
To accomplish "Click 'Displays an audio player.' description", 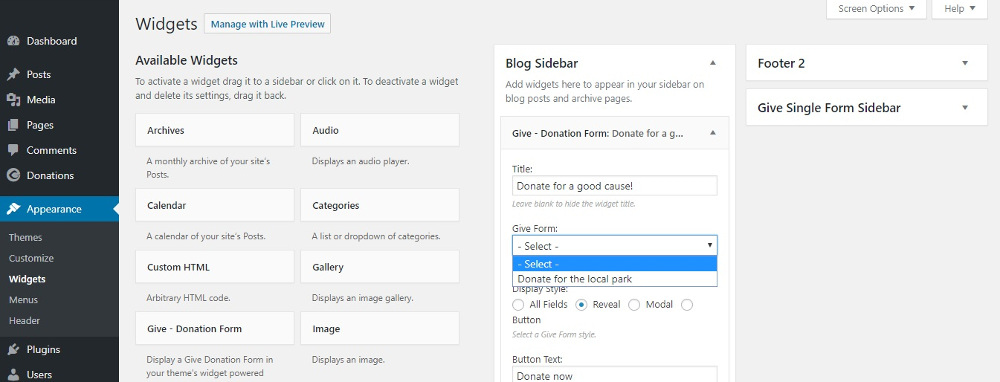I will point(360,161).
